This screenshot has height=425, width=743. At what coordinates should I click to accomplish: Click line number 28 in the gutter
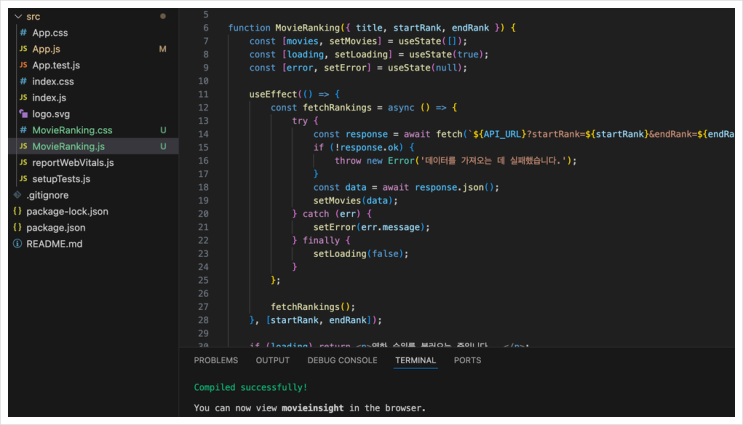203,320
